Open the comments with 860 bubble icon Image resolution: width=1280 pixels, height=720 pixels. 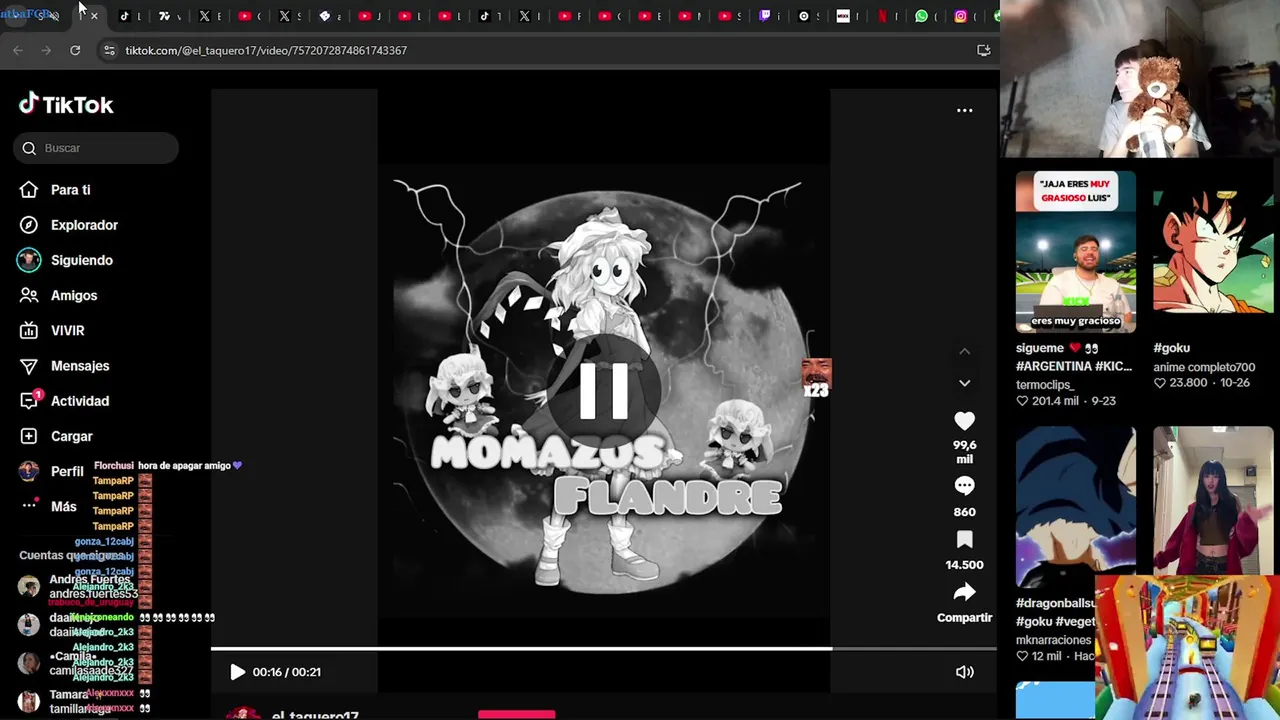tap(964, 486)
